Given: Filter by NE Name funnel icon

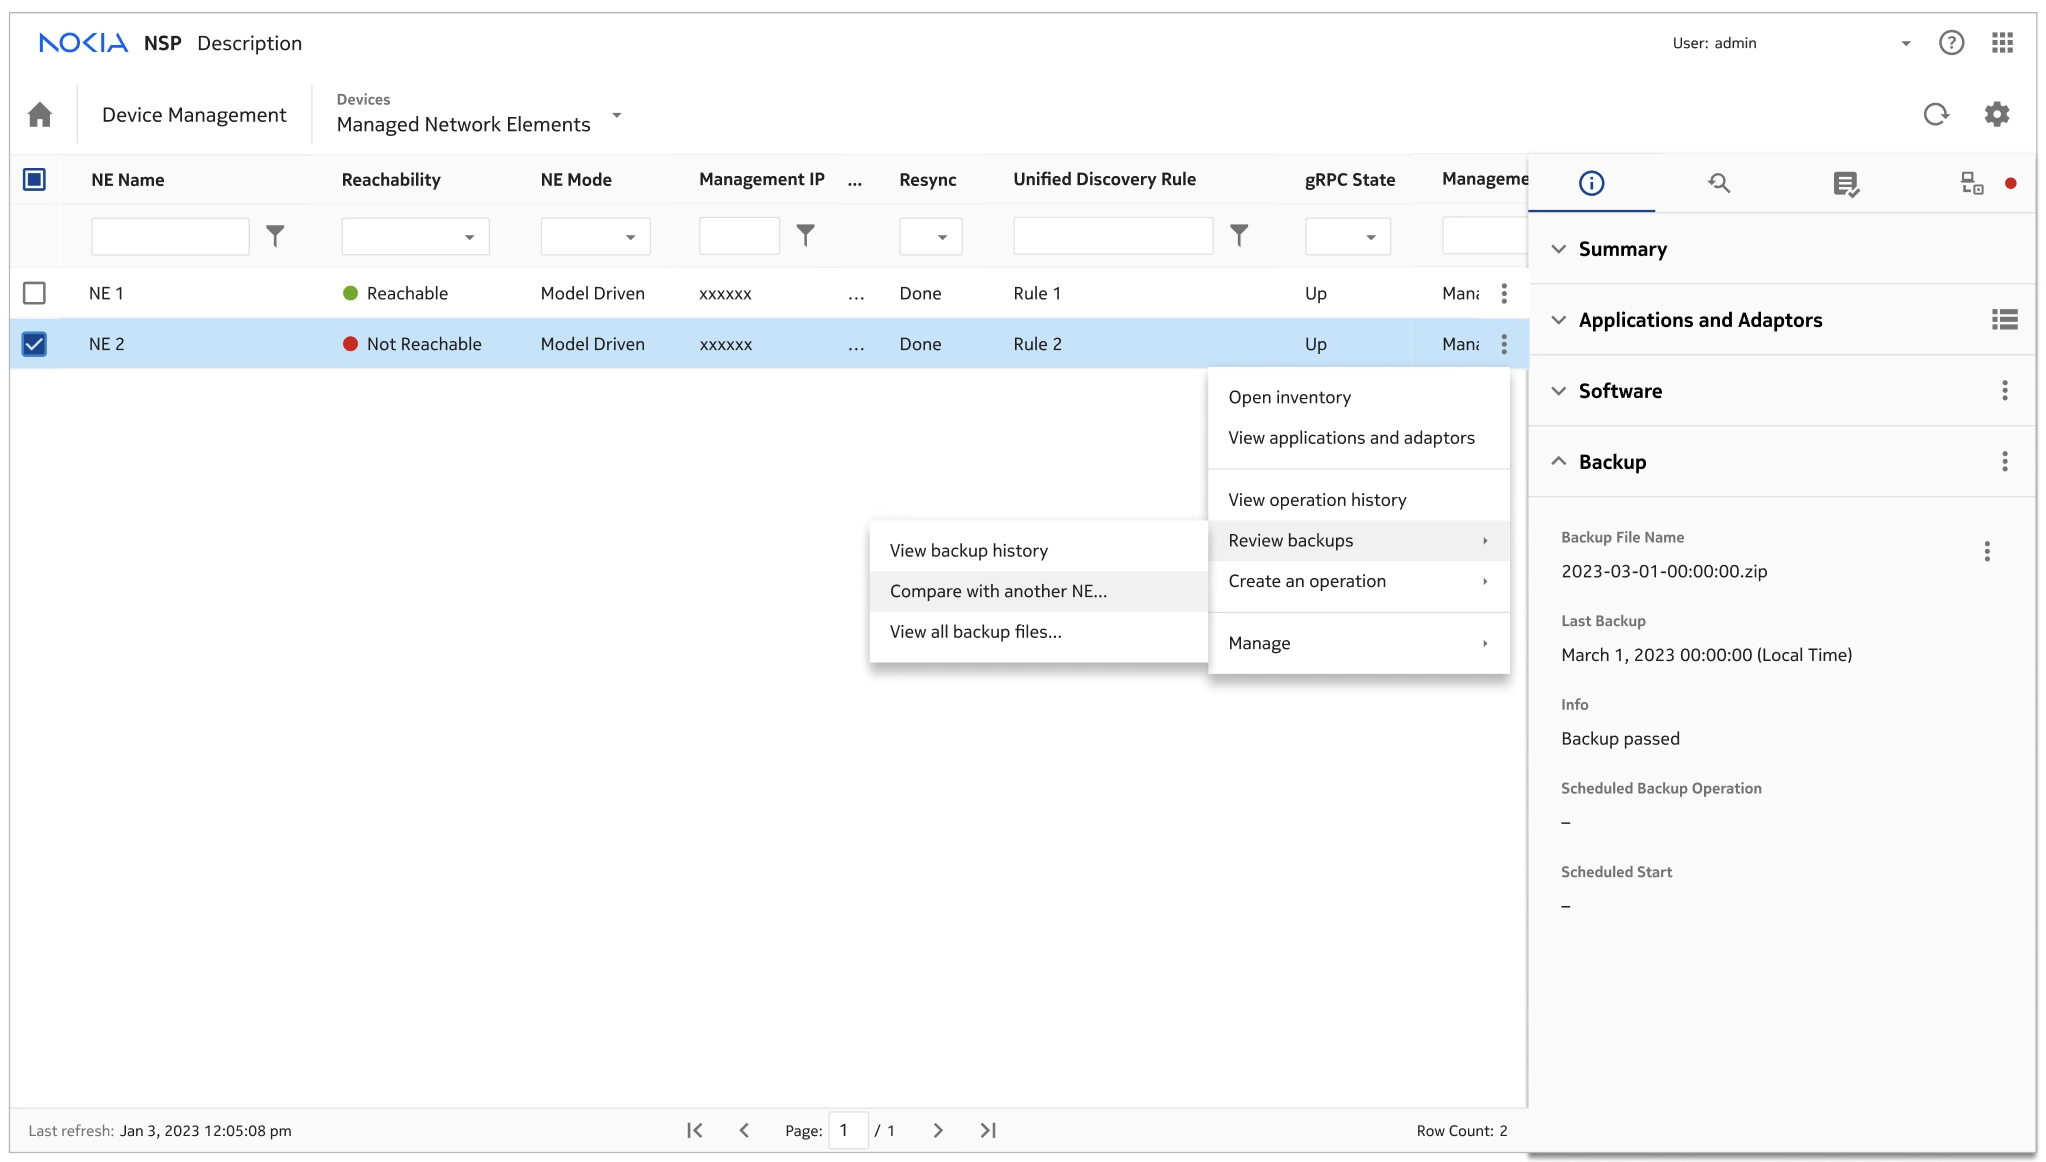Looking at the screenshot, I should point(275,236).
